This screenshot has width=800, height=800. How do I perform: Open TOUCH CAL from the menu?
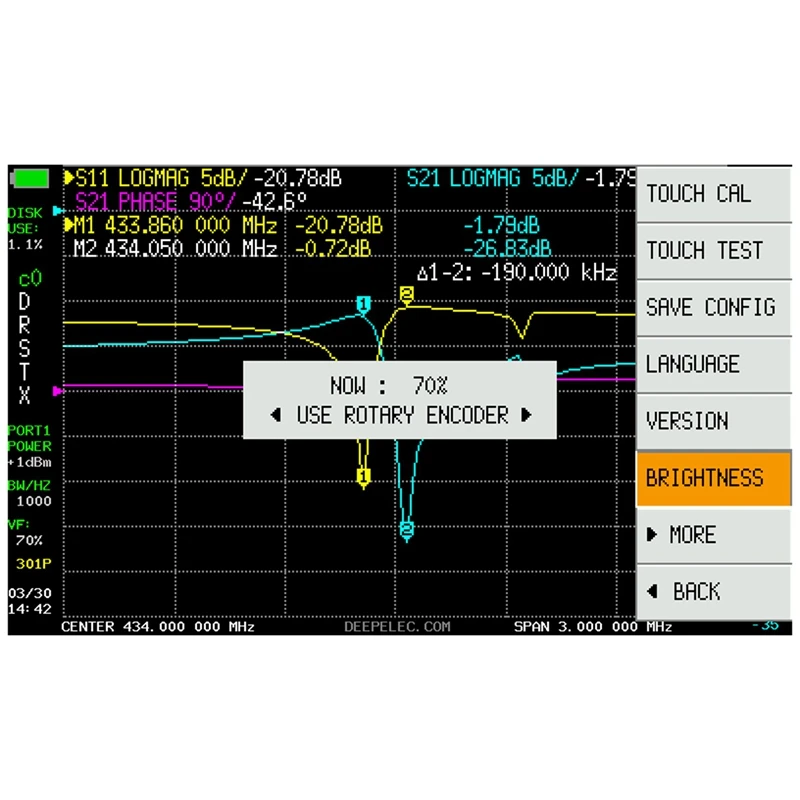pyautogui.click(x=714, y=193)
